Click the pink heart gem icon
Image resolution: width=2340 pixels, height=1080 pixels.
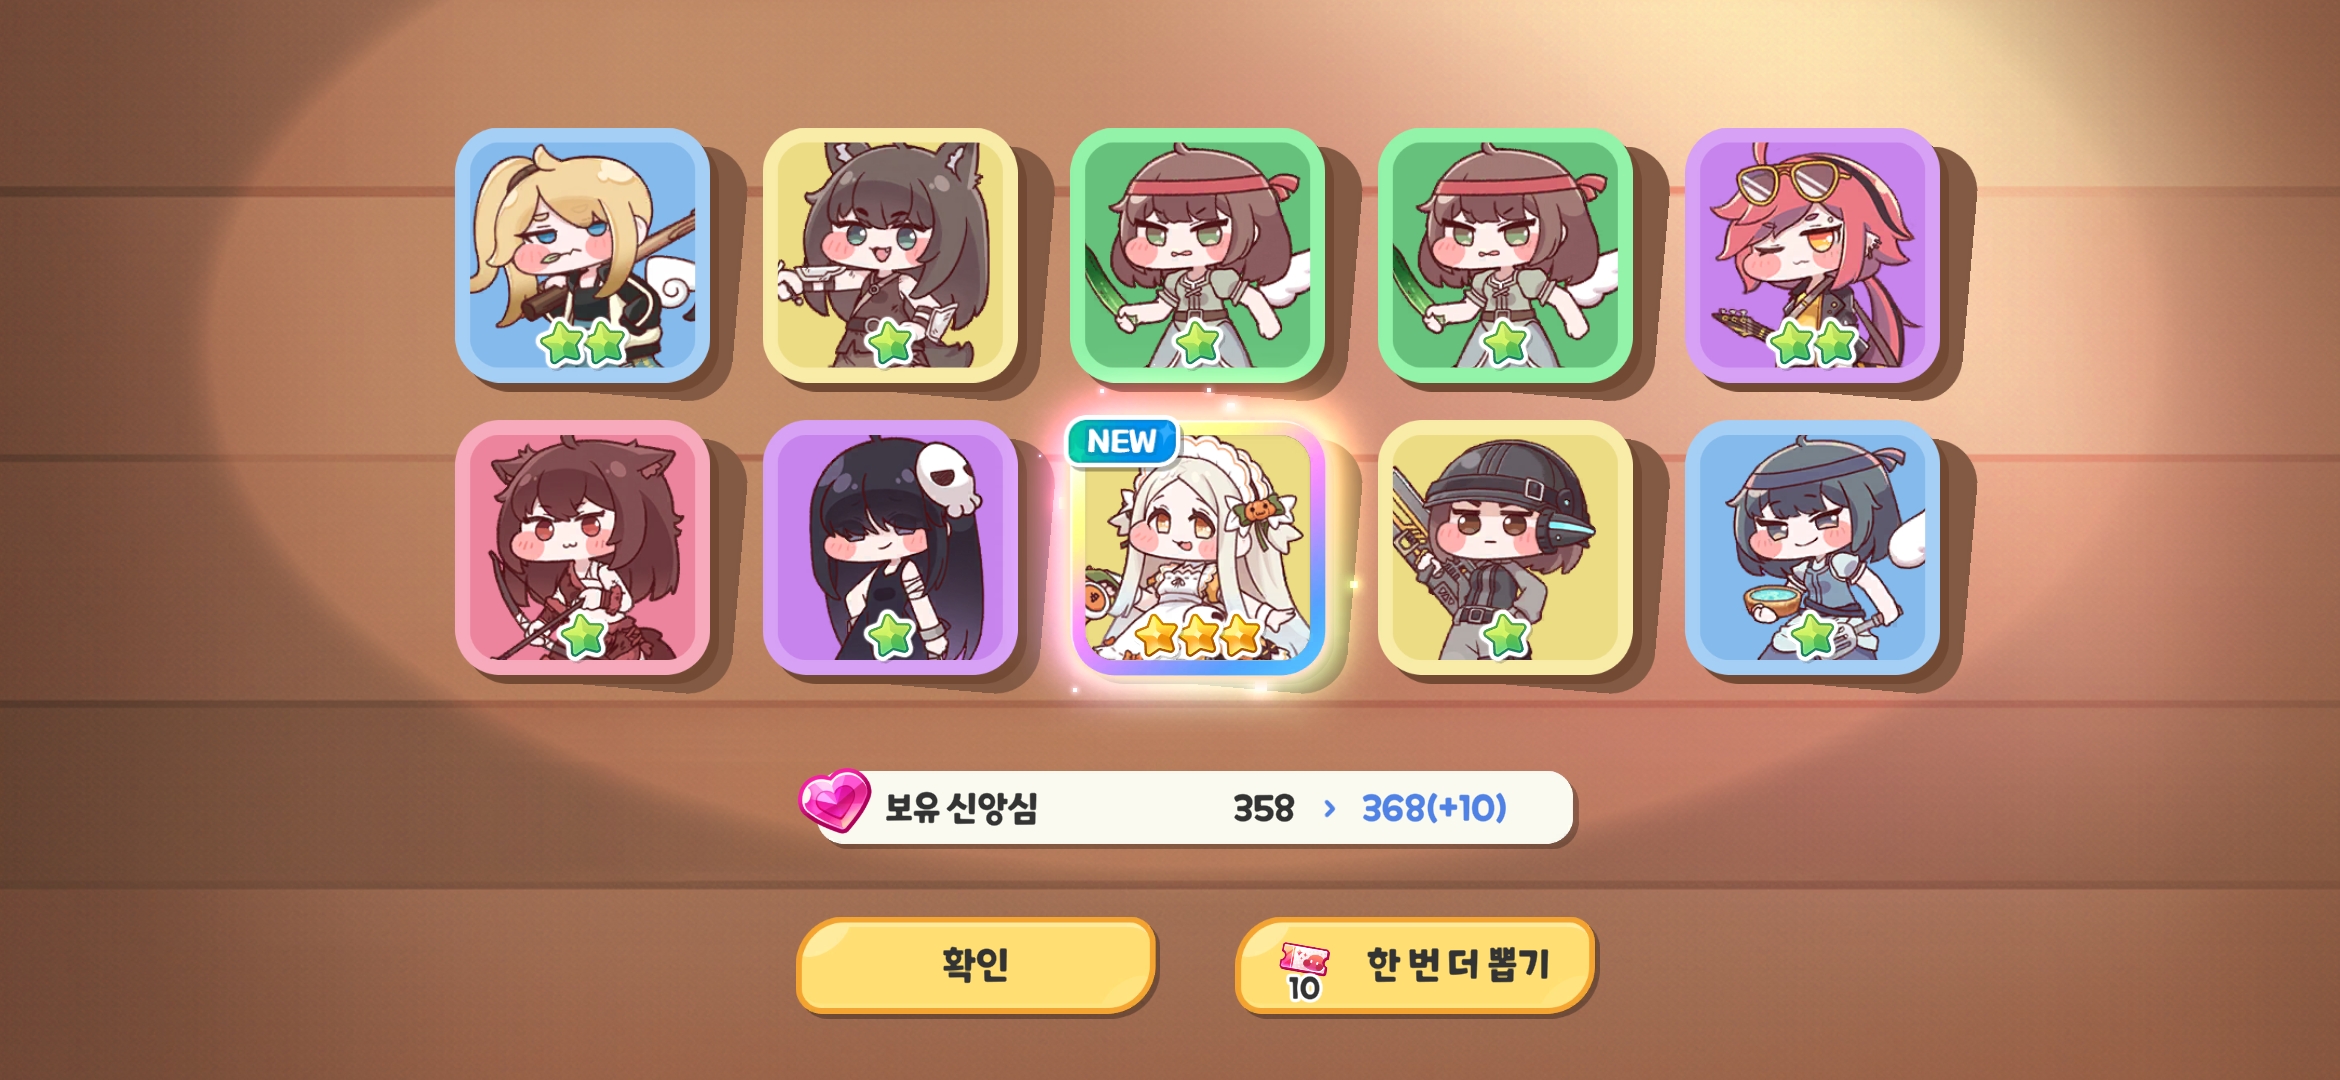tap(834, 800)
